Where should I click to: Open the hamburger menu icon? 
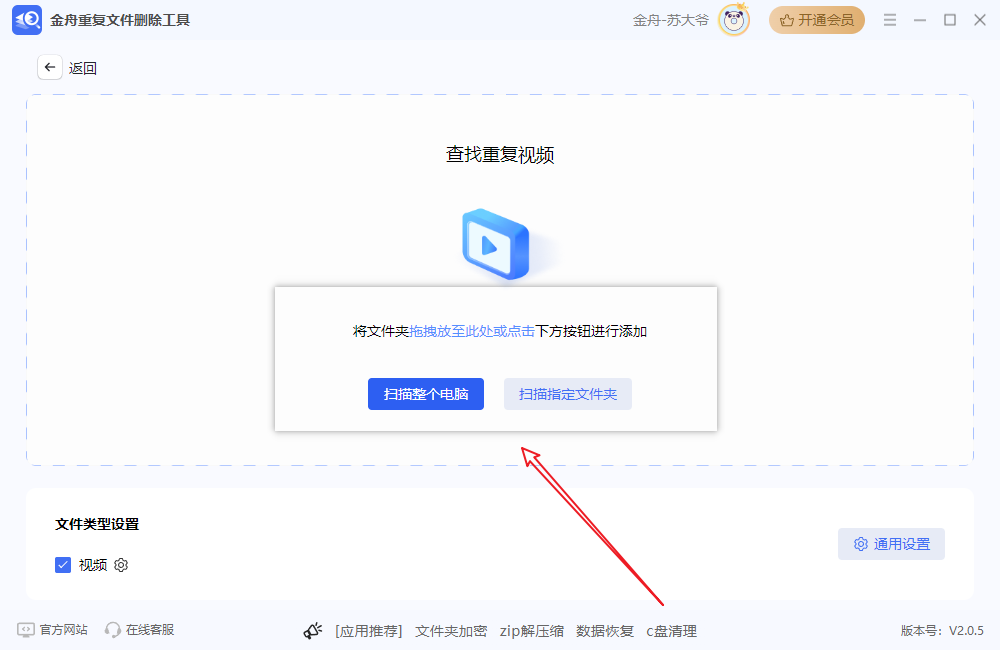tap(890, 20)
